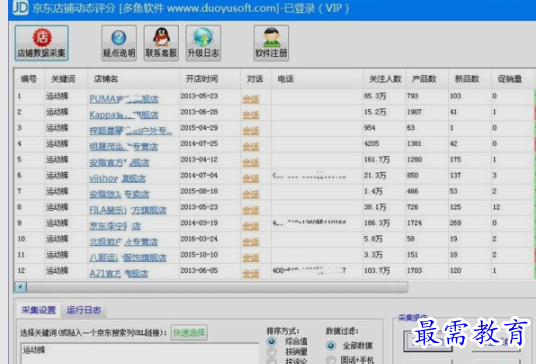Click the 会话 link in row 5
Viewport: 536px width, 364px height.
pos(251,163)
